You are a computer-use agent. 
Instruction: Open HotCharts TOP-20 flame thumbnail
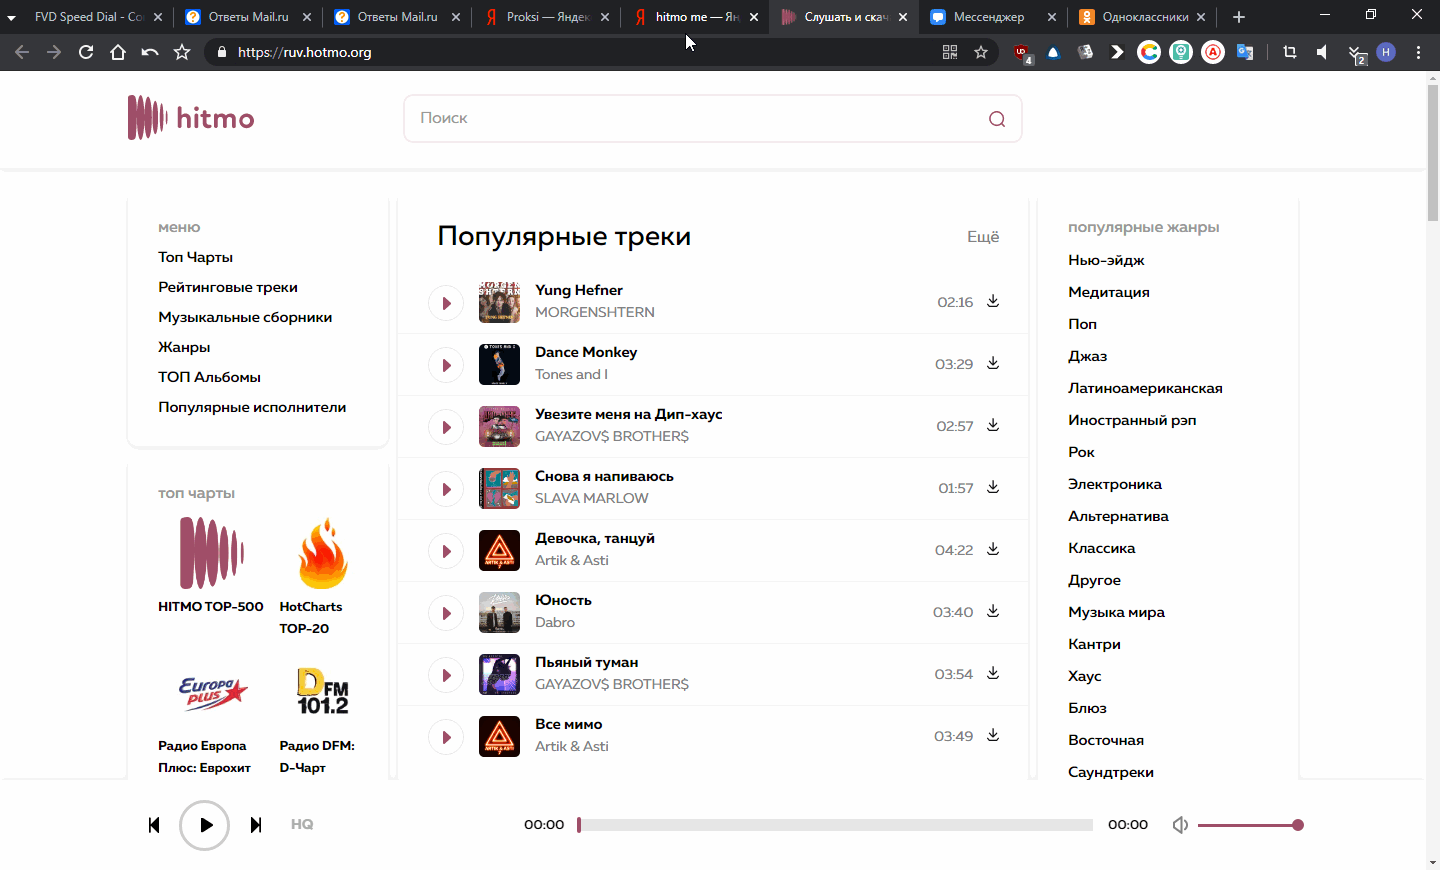322,553
